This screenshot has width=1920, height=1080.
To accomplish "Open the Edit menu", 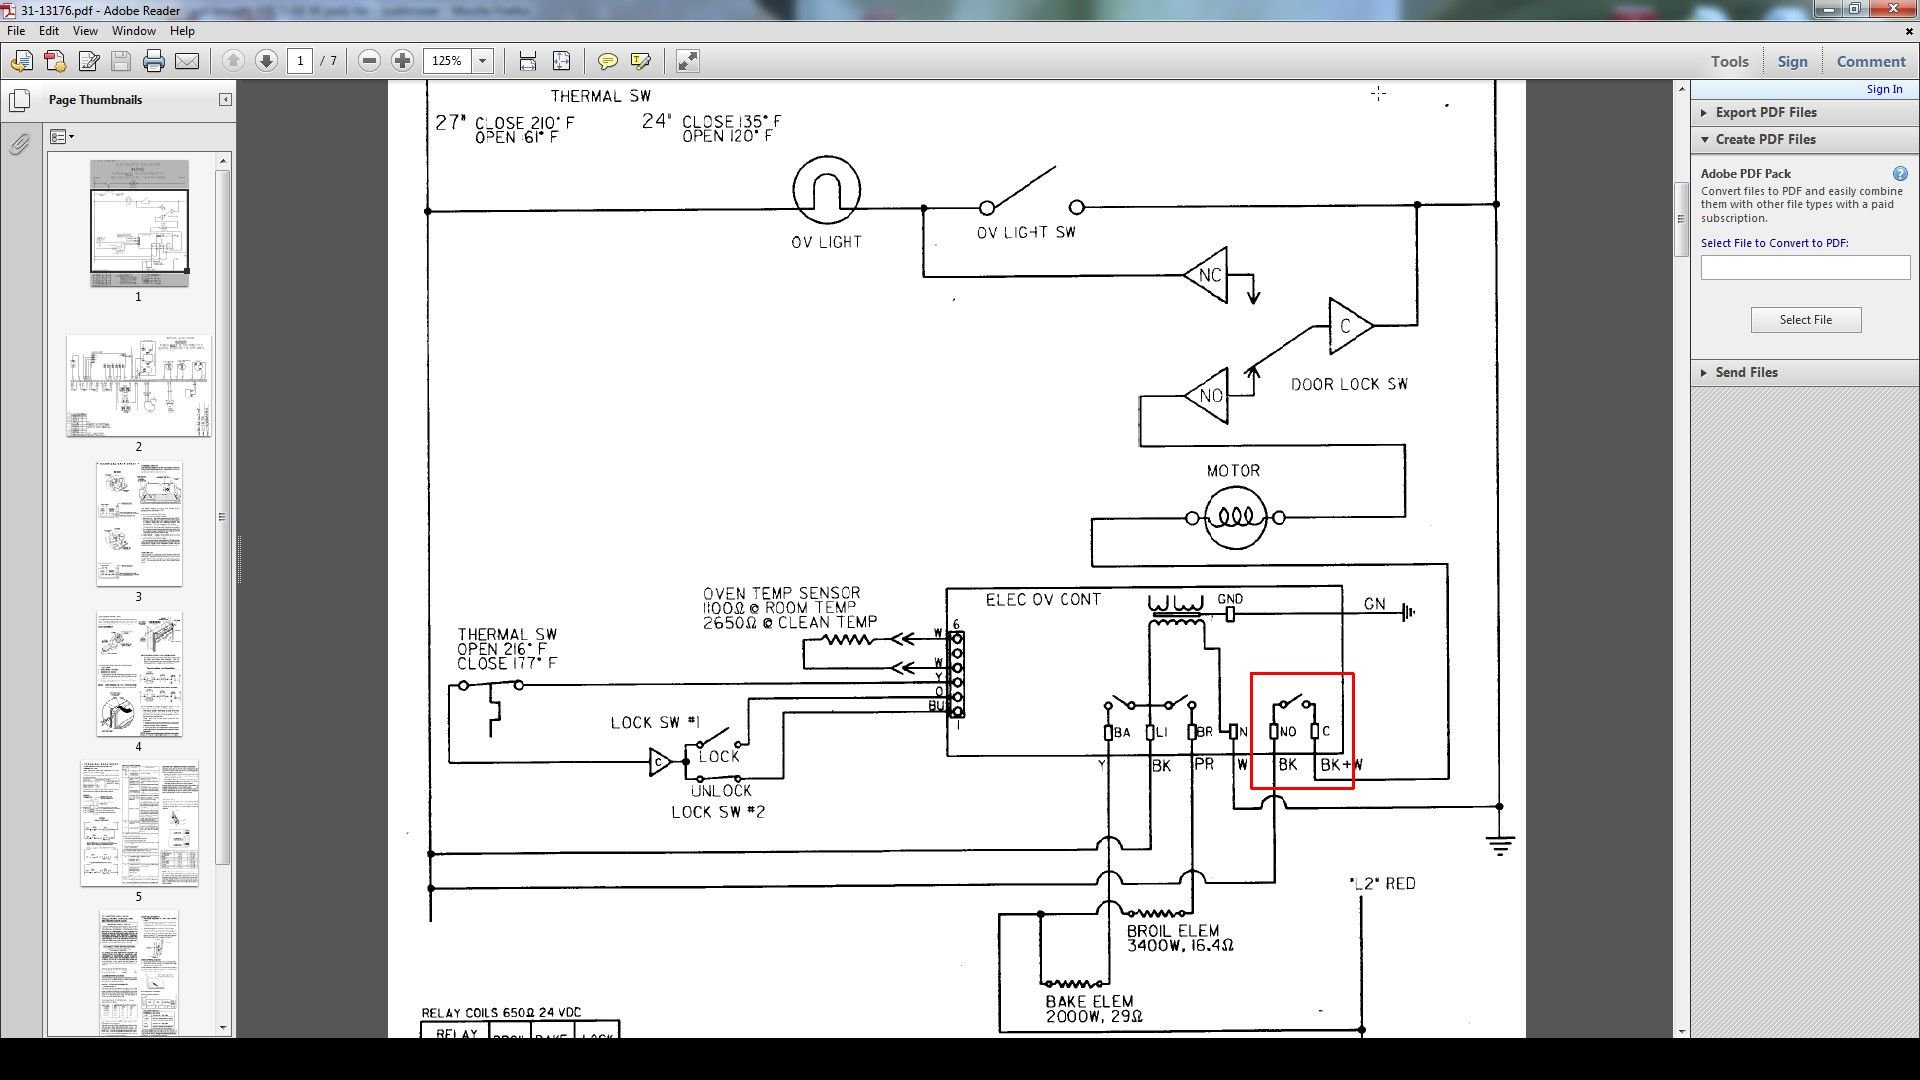I will 48,31.
